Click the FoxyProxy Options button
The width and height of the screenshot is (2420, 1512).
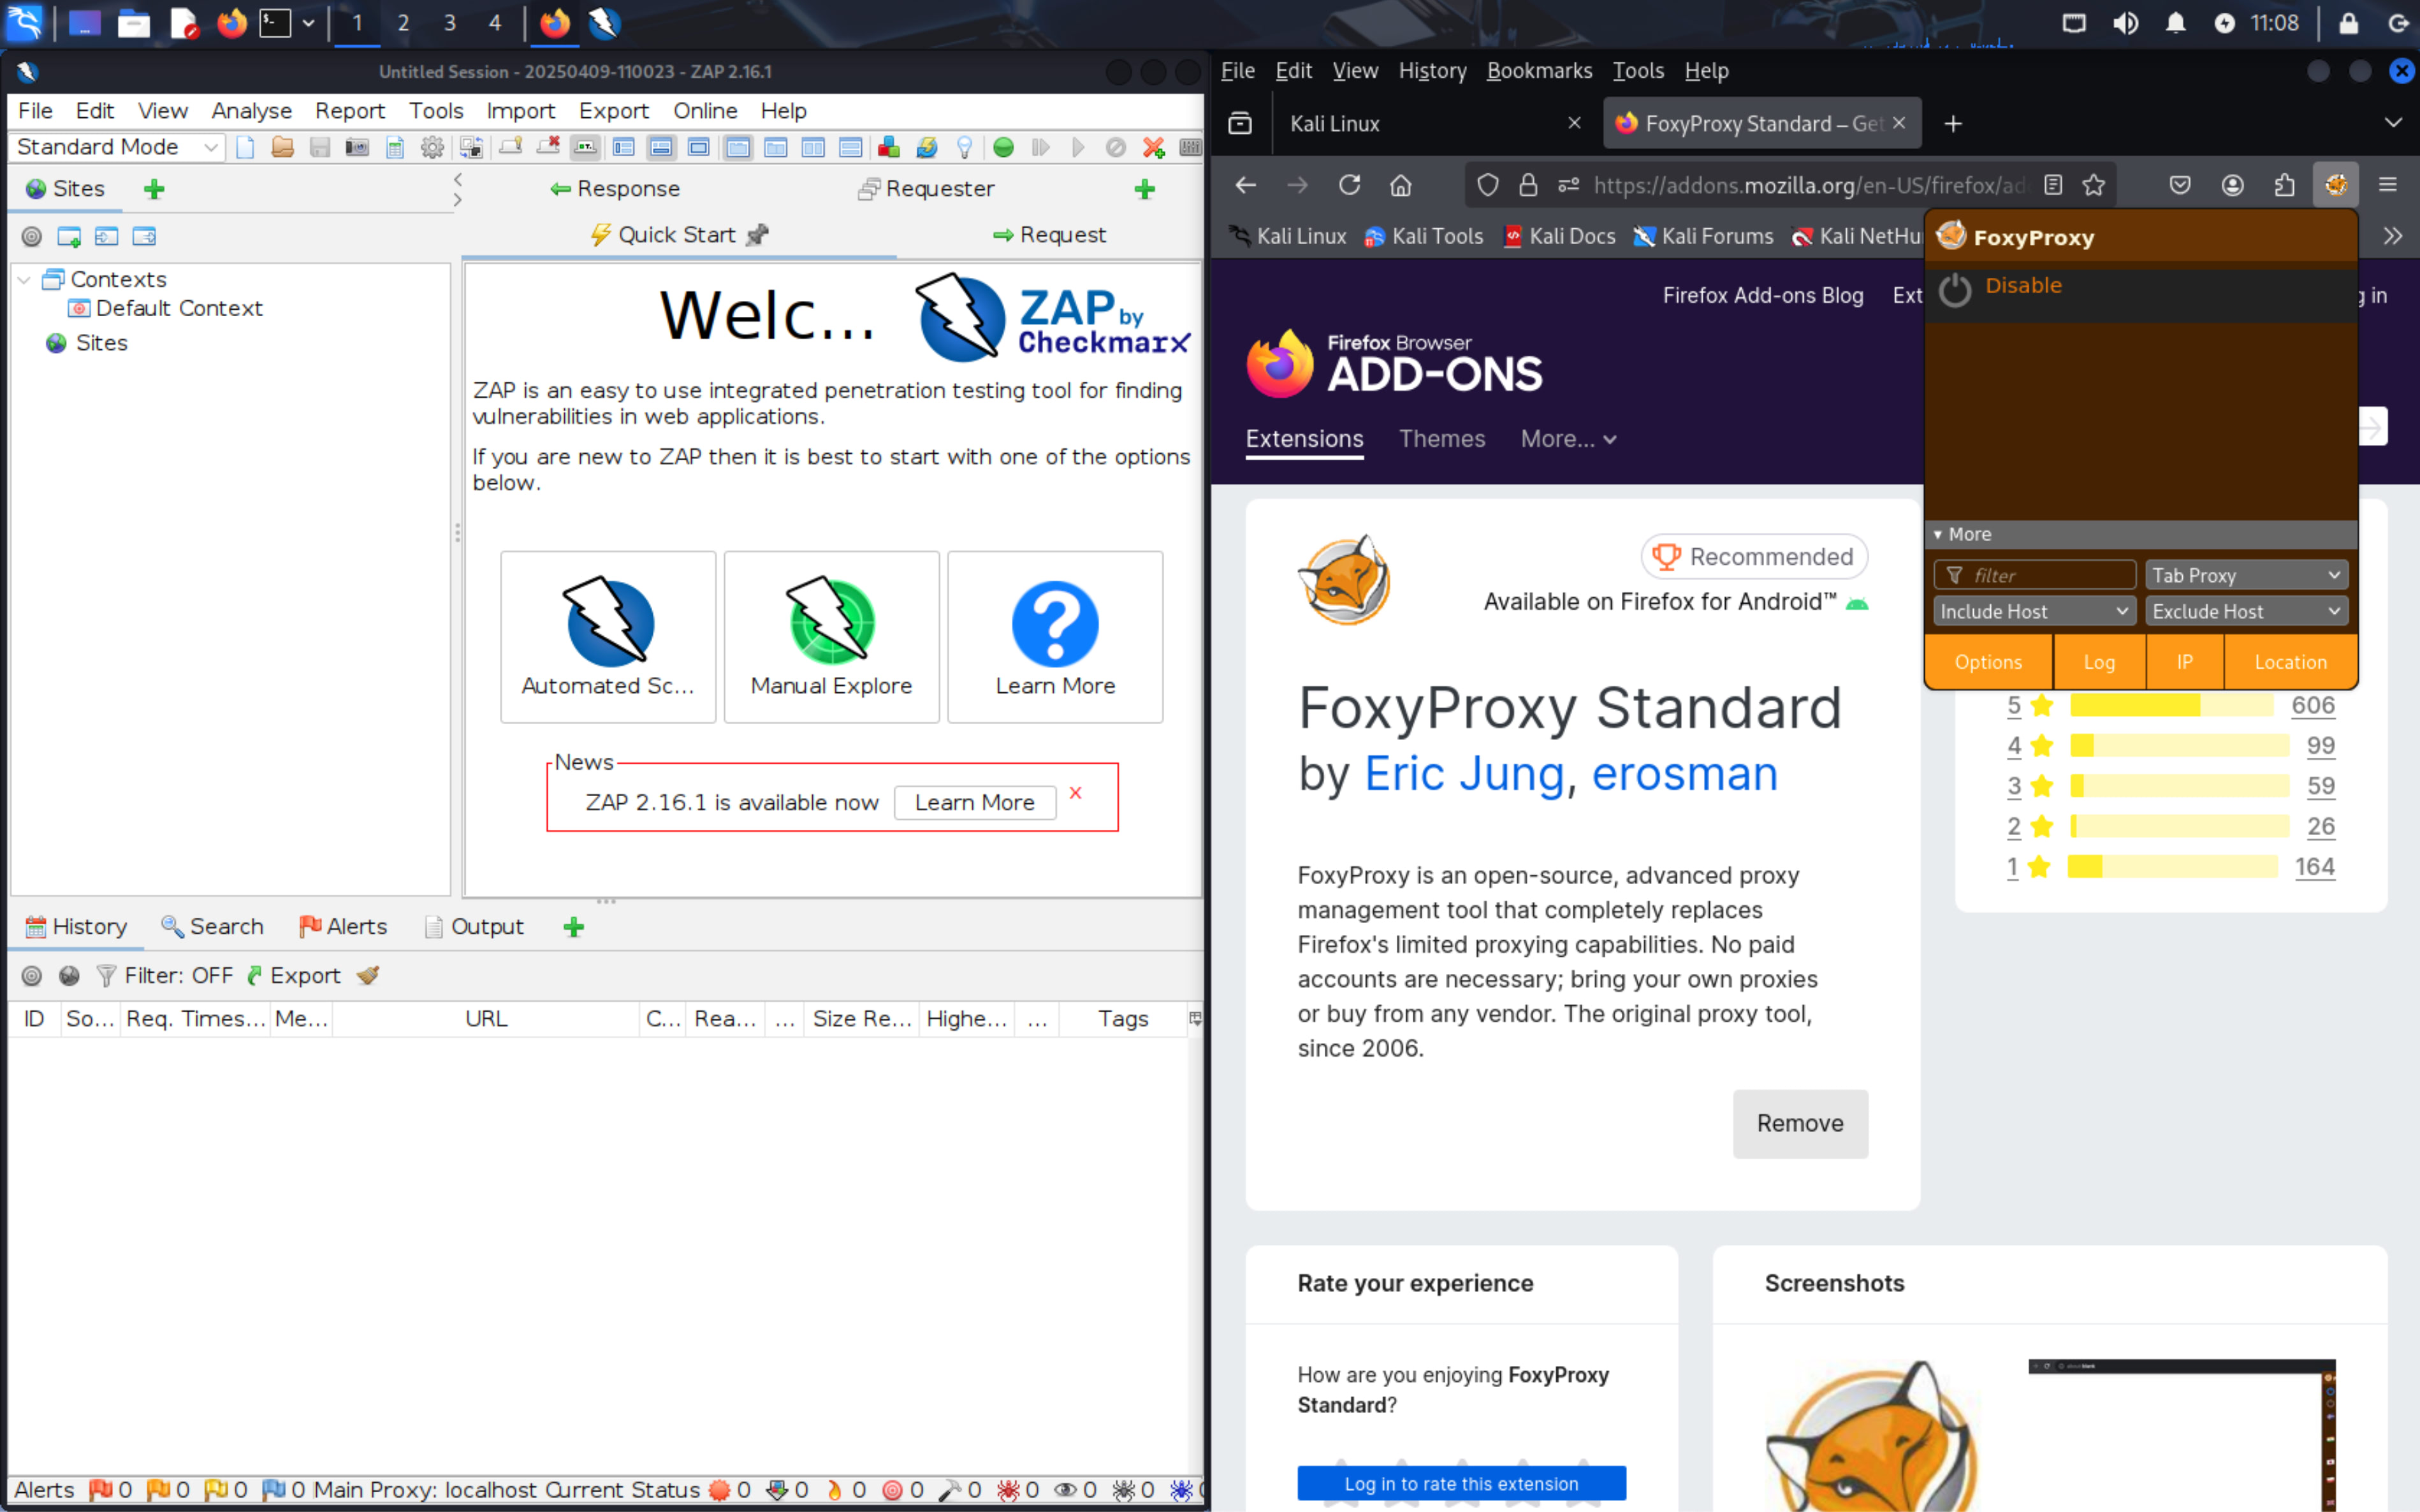(1987, 662)
